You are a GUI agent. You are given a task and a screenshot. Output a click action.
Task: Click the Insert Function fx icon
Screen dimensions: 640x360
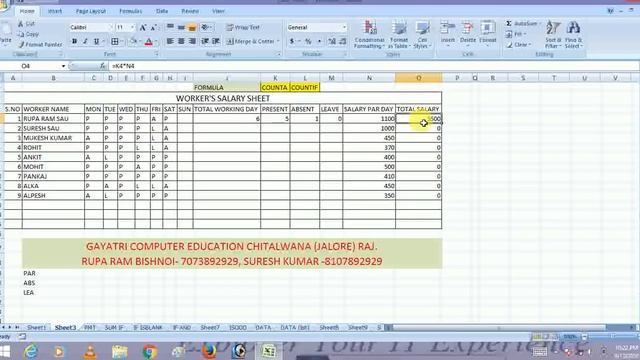pos(103,66)
